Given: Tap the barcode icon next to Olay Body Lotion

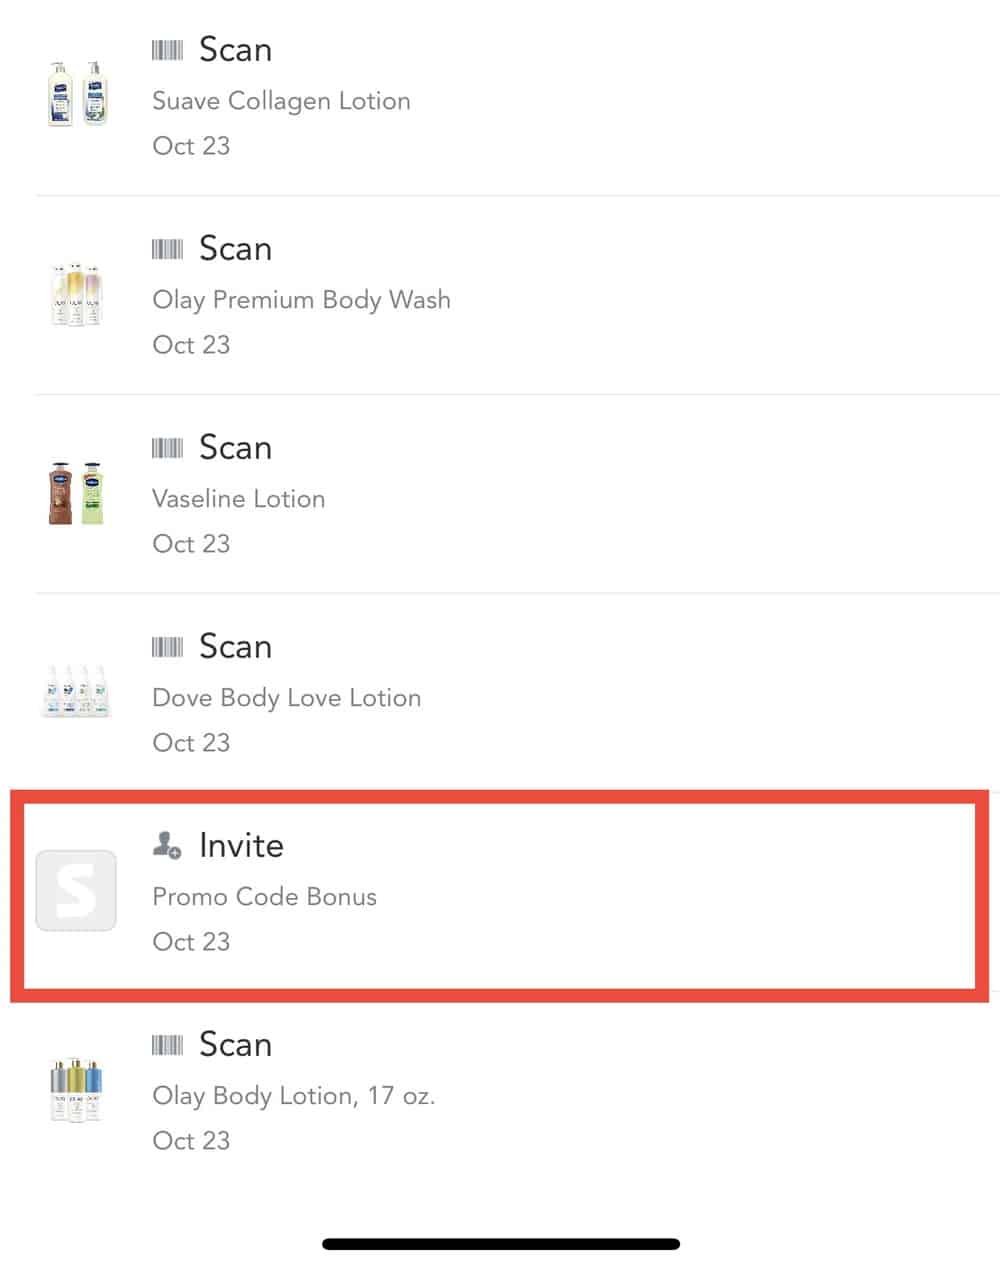Looking at the screenshot, I should (x=169, y=1043).
